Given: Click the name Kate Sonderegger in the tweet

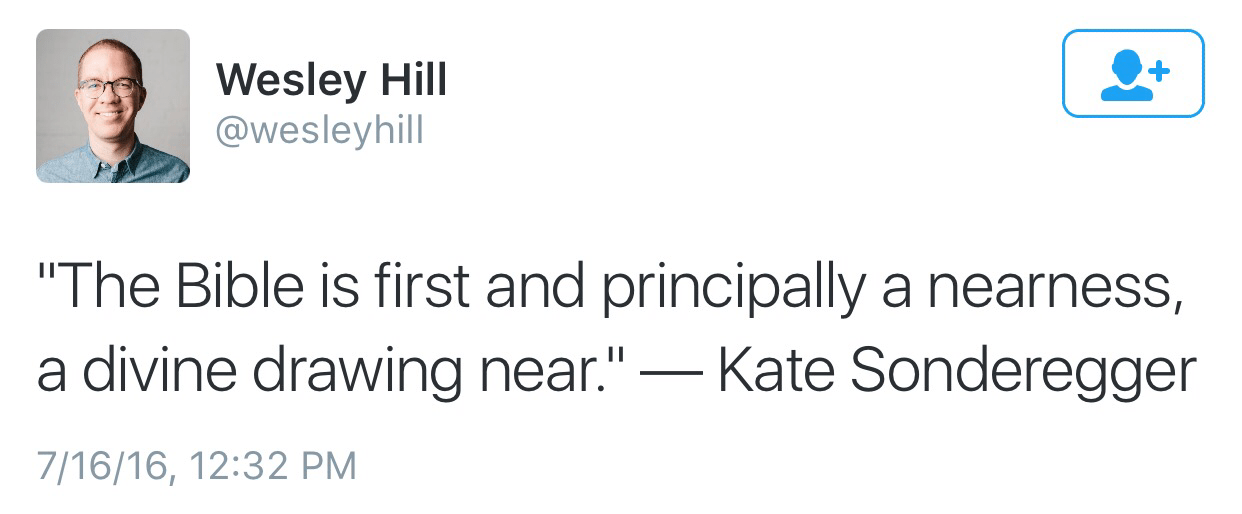Looking at the screenshot, I should click(956, 370).
